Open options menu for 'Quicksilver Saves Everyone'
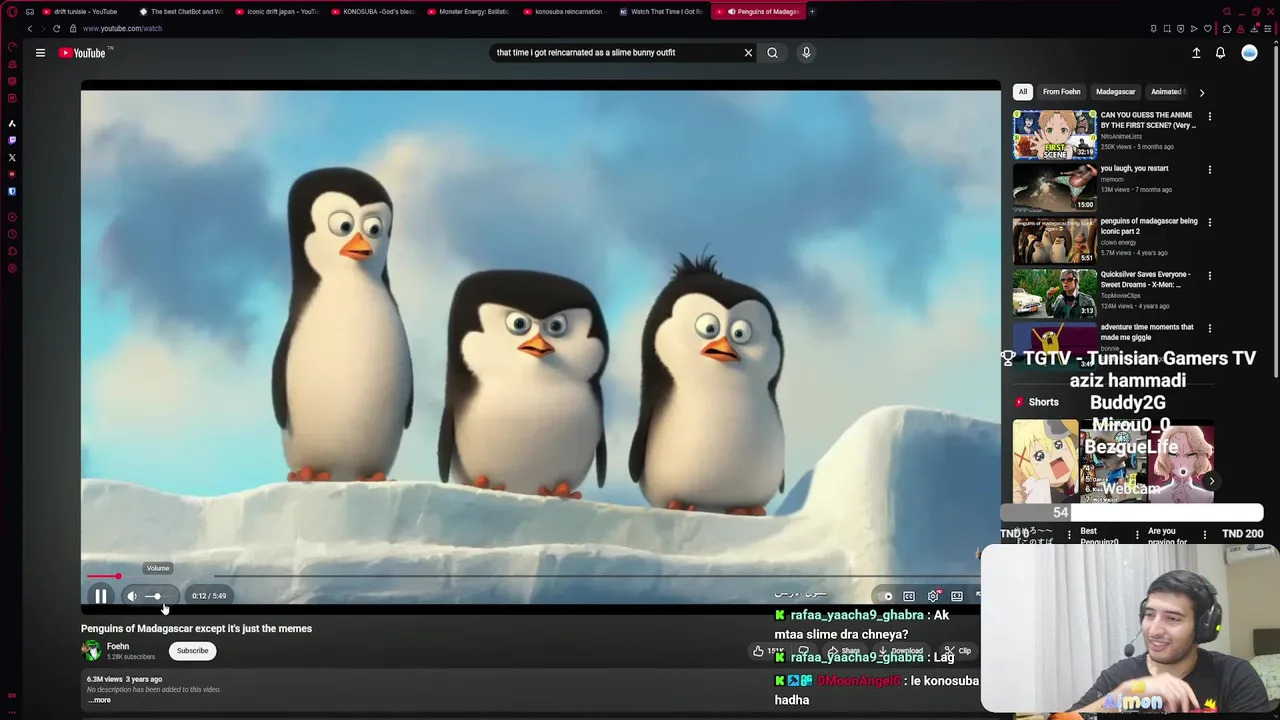 pos(1209,275)
